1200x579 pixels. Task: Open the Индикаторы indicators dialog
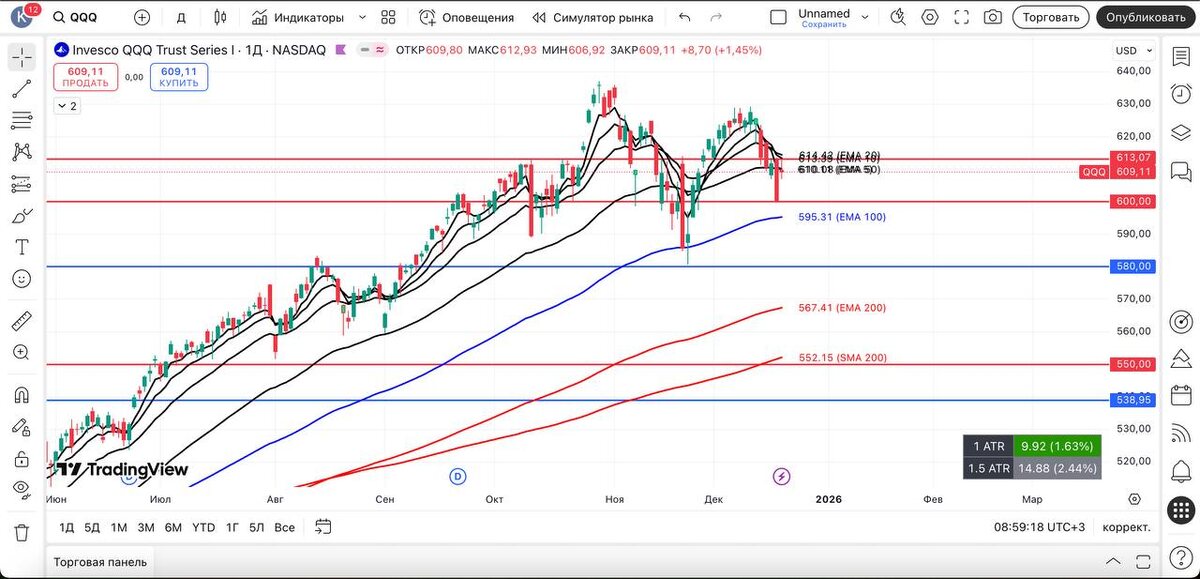tap(298, 17)
